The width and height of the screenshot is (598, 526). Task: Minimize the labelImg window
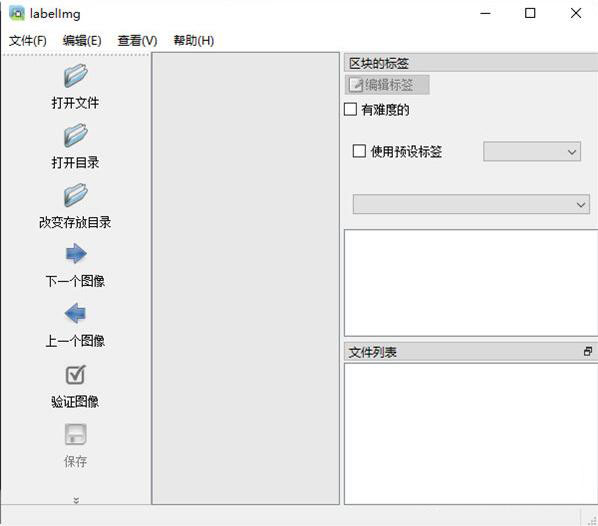485,13
